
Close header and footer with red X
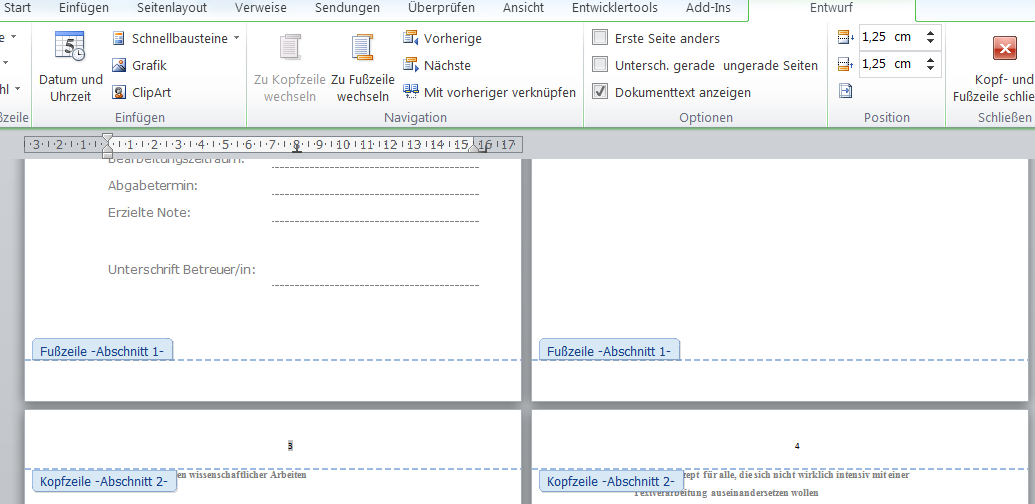pos(1005,48)
